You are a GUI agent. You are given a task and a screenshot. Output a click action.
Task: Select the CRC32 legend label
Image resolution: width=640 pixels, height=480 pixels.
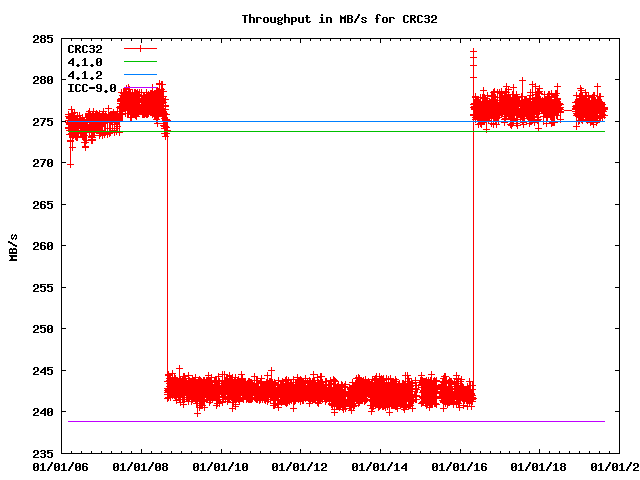click(x=85, y=48)
